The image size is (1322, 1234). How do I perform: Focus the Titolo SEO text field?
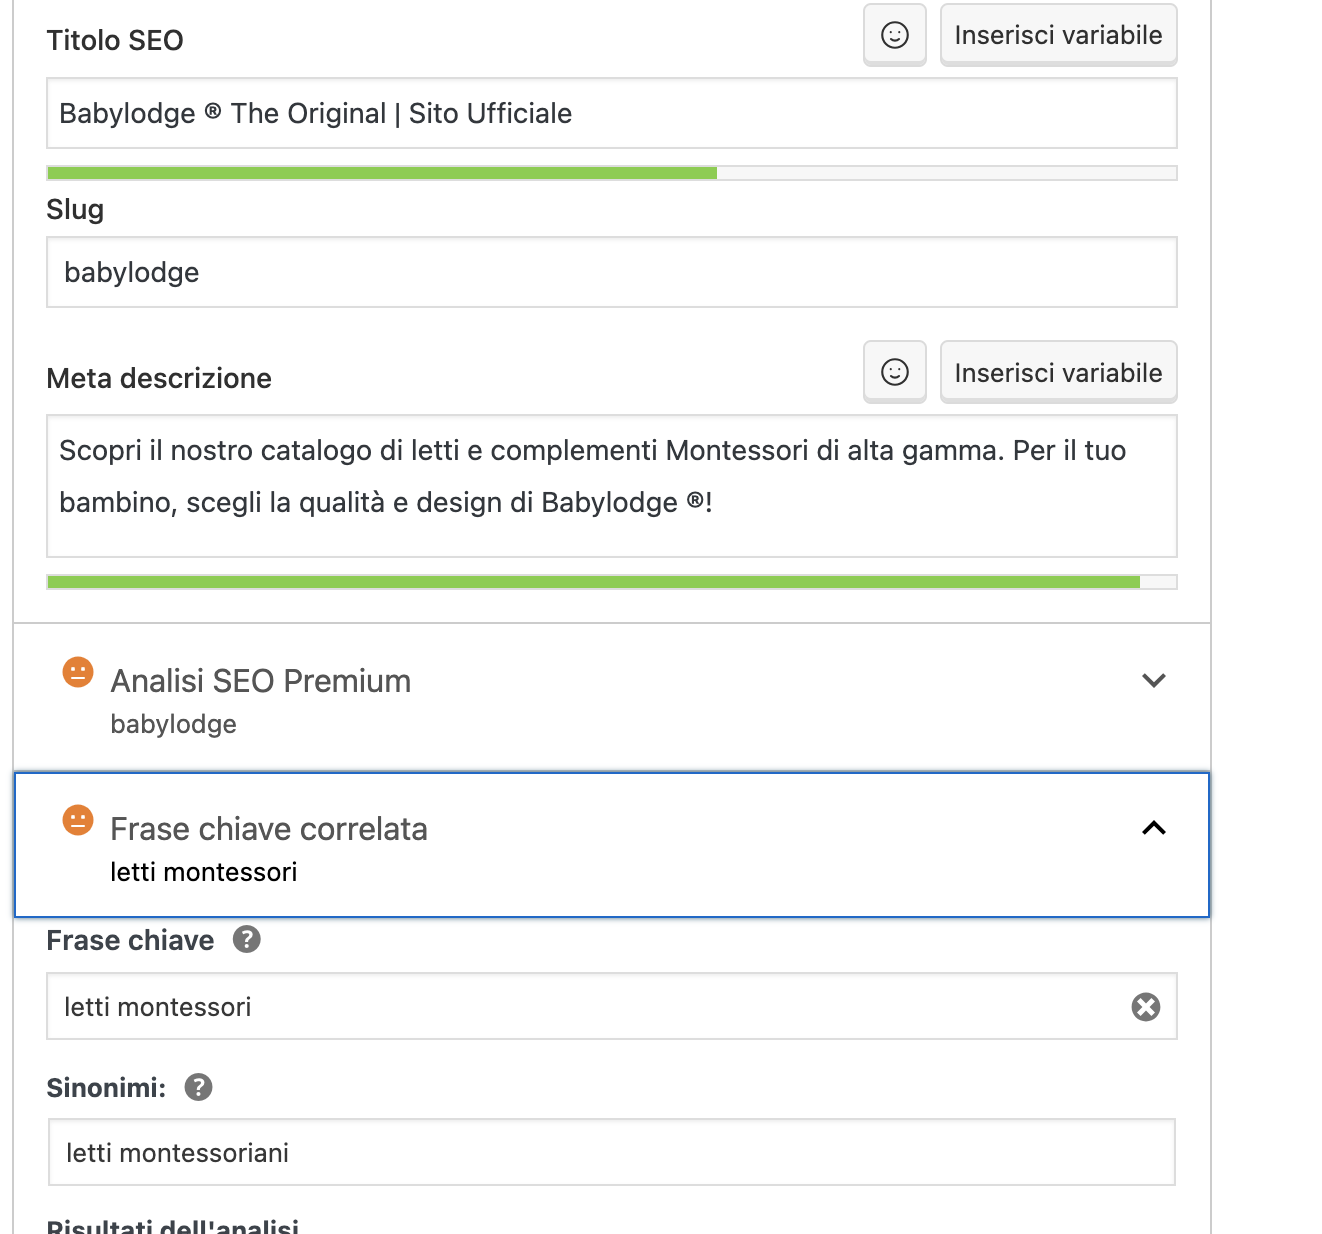612,113
